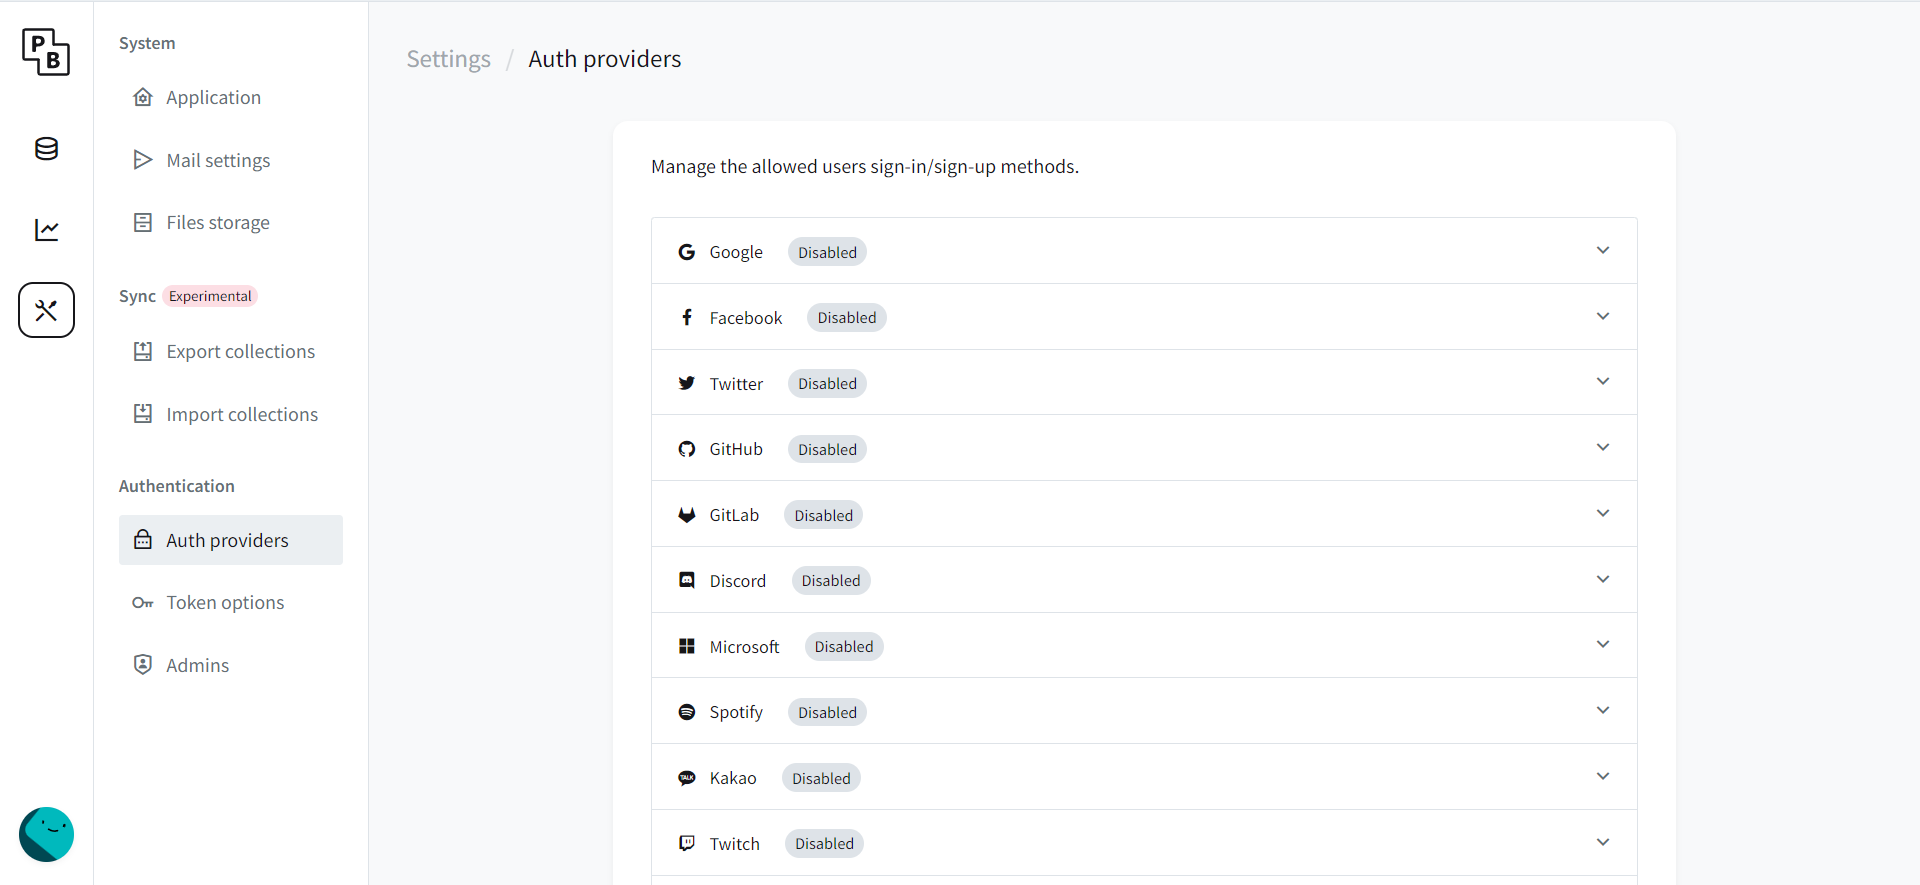
Task: Click the Spotify logo icon
Action: [x=686, y=712]
